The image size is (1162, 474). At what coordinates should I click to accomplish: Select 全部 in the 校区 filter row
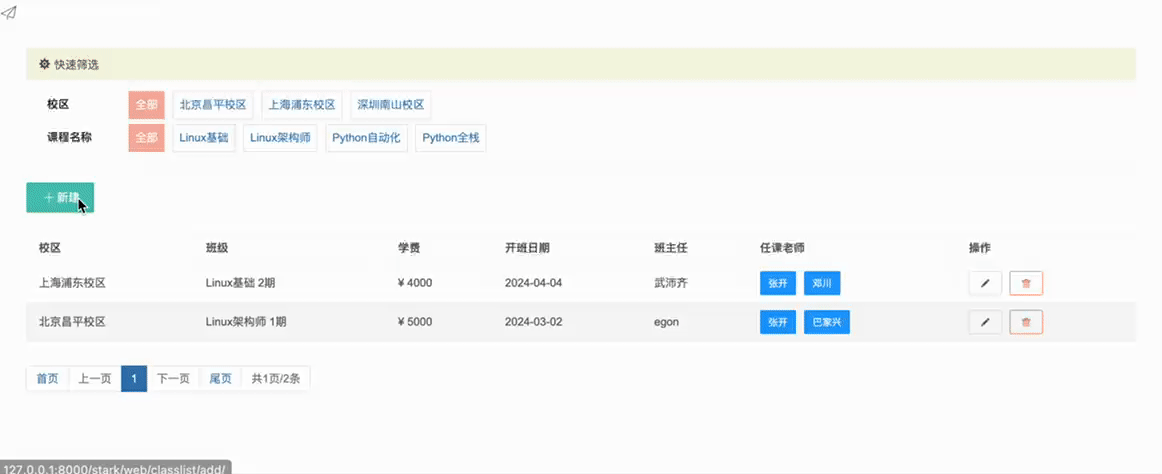coord(146,105)
